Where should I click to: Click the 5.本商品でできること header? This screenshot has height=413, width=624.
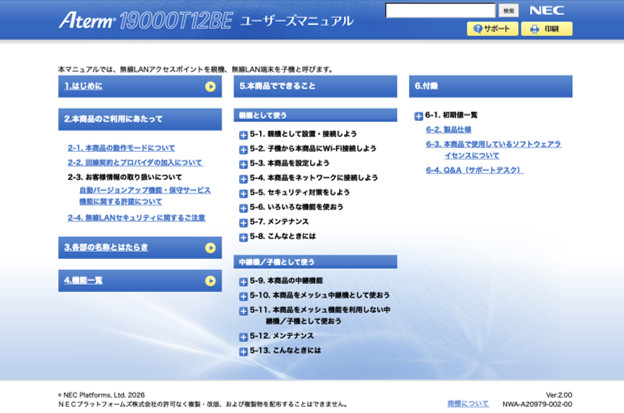coord(315,86)
